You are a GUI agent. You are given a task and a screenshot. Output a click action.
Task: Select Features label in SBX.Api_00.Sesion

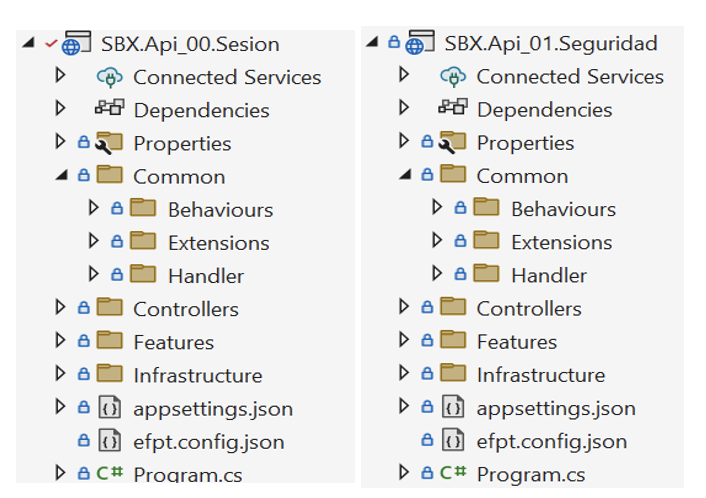tap(174, 342)
